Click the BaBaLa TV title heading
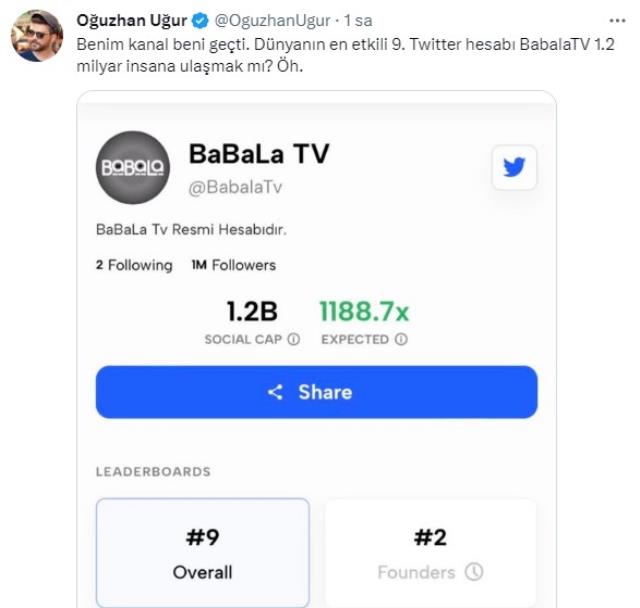 tap(259, 154)
